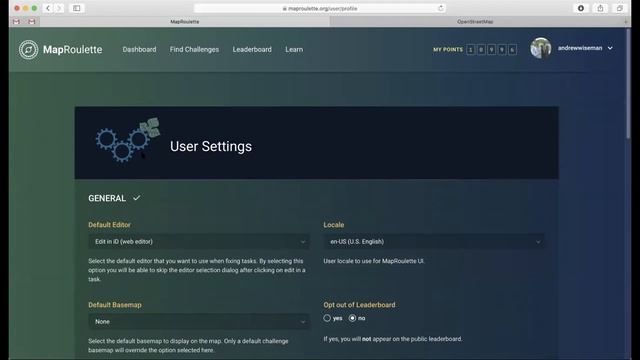Click the MapRoulette brand name link

click(73, 49)
